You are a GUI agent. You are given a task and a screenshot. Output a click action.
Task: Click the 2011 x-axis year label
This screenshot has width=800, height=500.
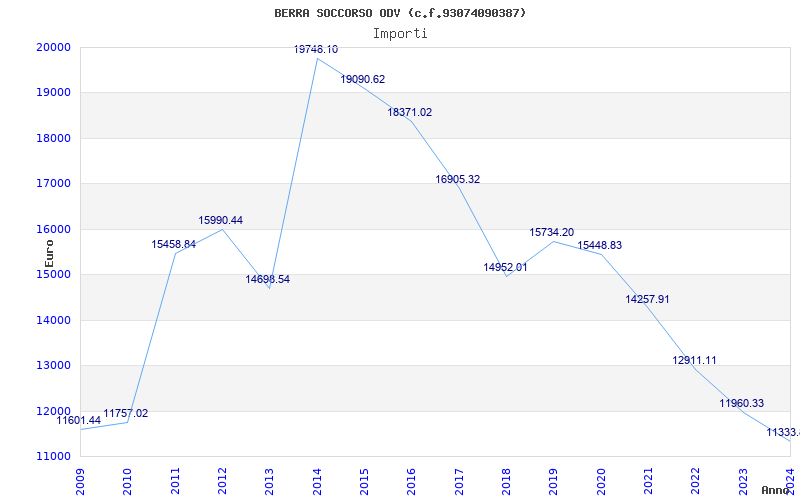(x=175, y=482)
